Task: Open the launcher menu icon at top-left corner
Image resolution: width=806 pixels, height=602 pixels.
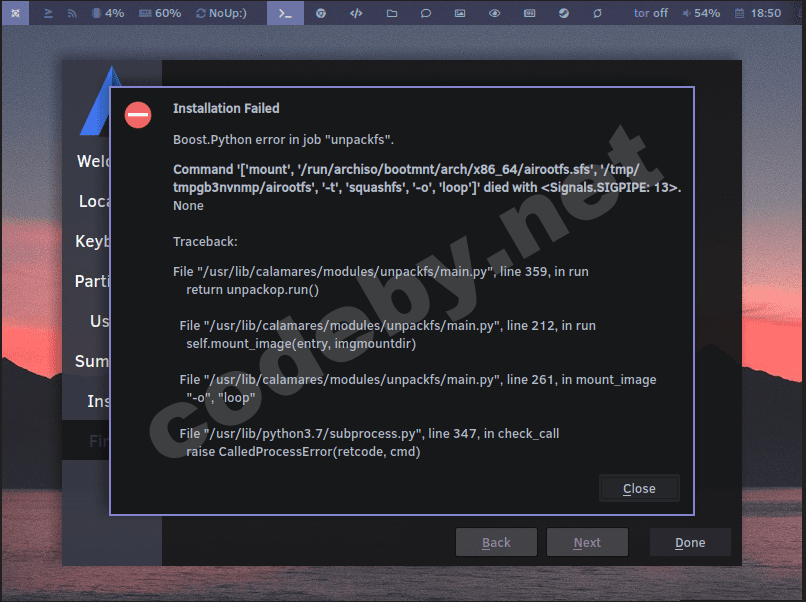Action: pyautogui.click(x=15, y=13)
